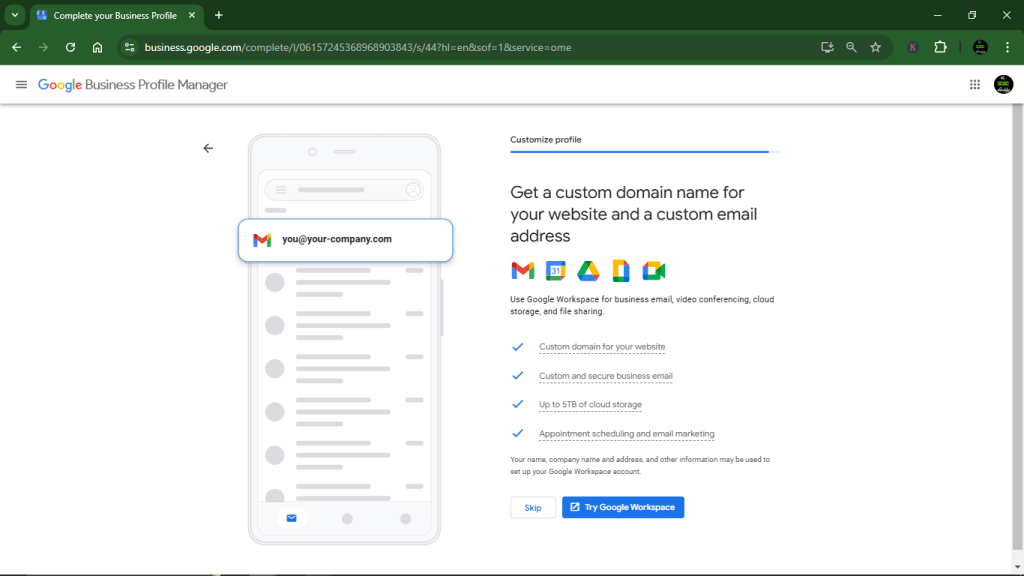The image size is (1024, 576).
Task: Open the Google Meet icon
Action: click(654, 270)
